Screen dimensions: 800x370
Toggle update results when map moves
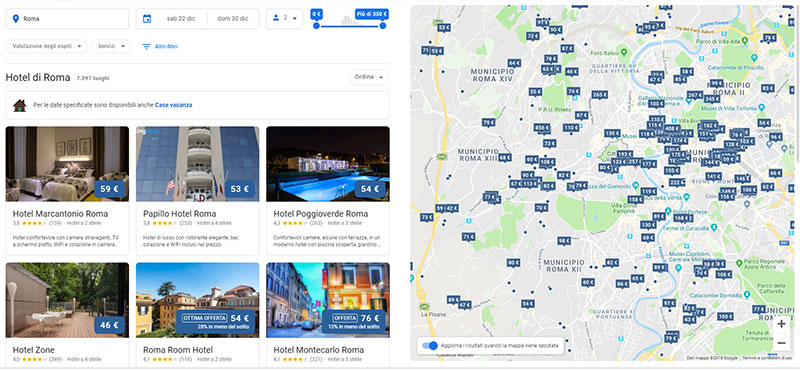tap(430, 346)
